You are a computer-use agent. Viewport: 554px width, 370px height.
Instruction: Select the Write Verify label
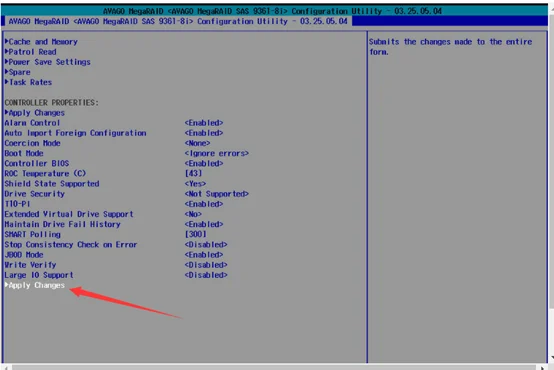pyautogui.click(x=30, y=265)
